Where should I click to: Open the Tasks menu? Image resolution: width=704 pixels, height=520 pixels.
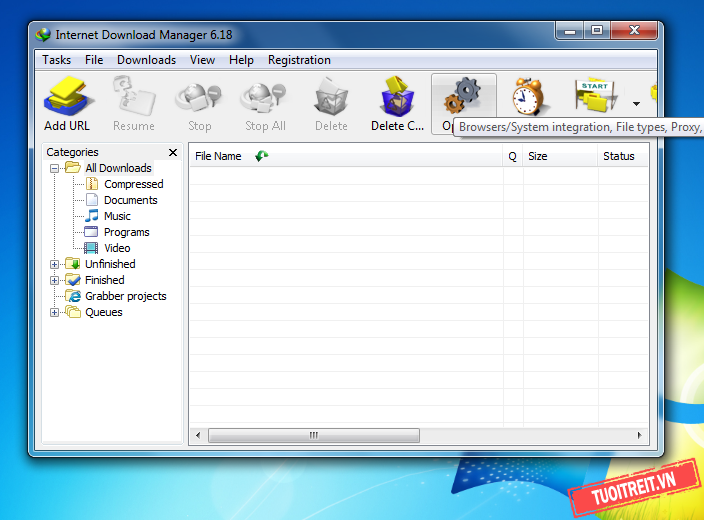pyautogui.click(x=56, y=60)
